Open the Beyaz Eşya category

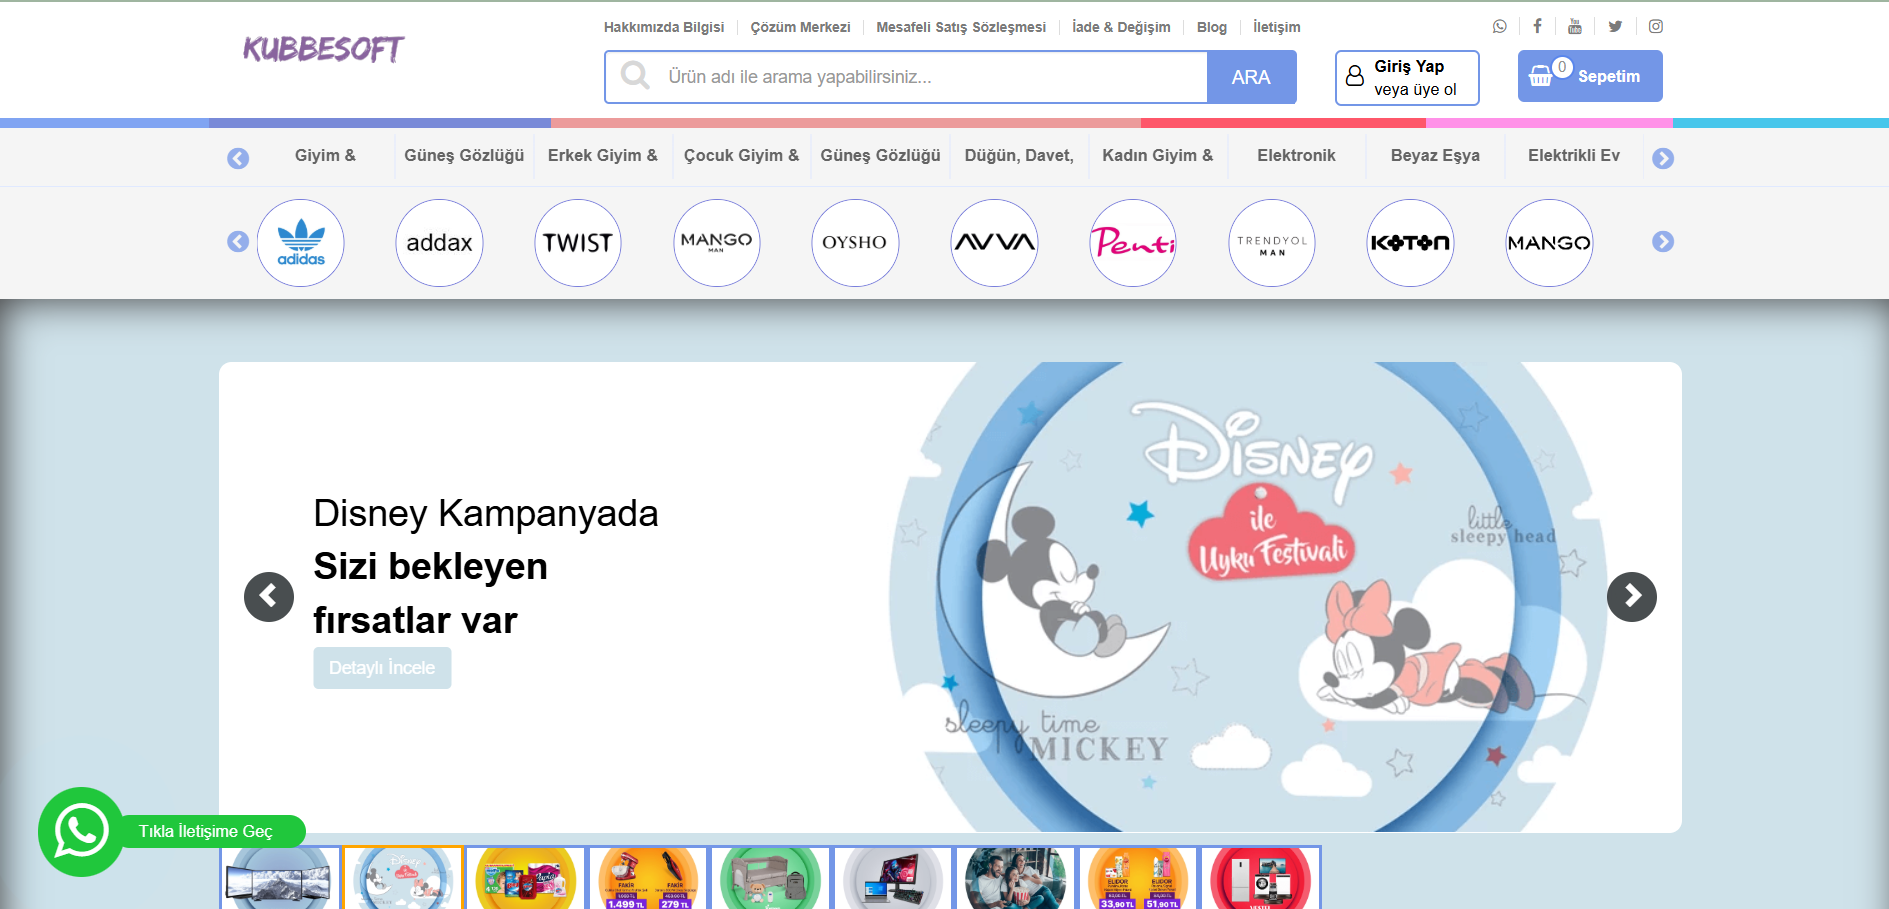point(1435,156)
